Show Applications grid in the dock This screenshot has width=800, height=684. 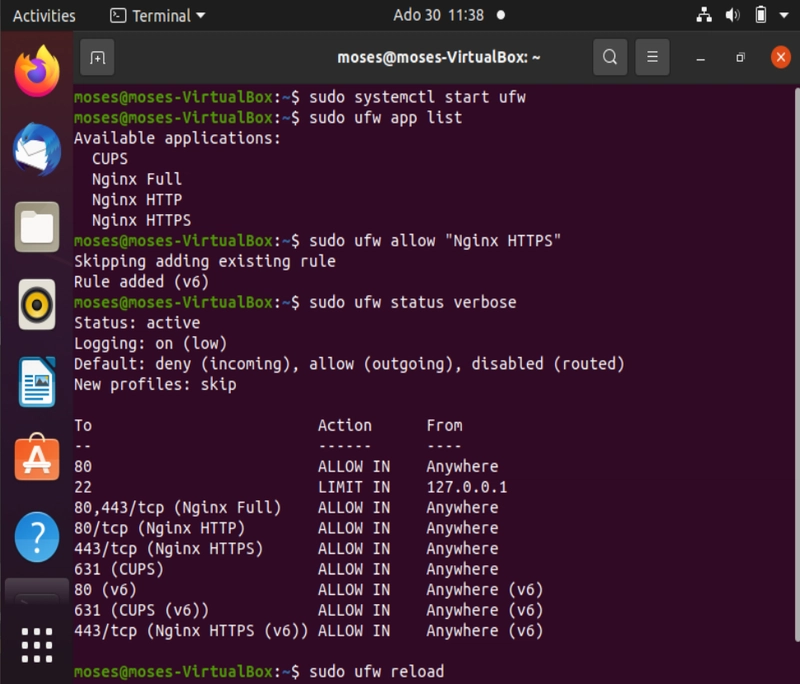[37, 645]
